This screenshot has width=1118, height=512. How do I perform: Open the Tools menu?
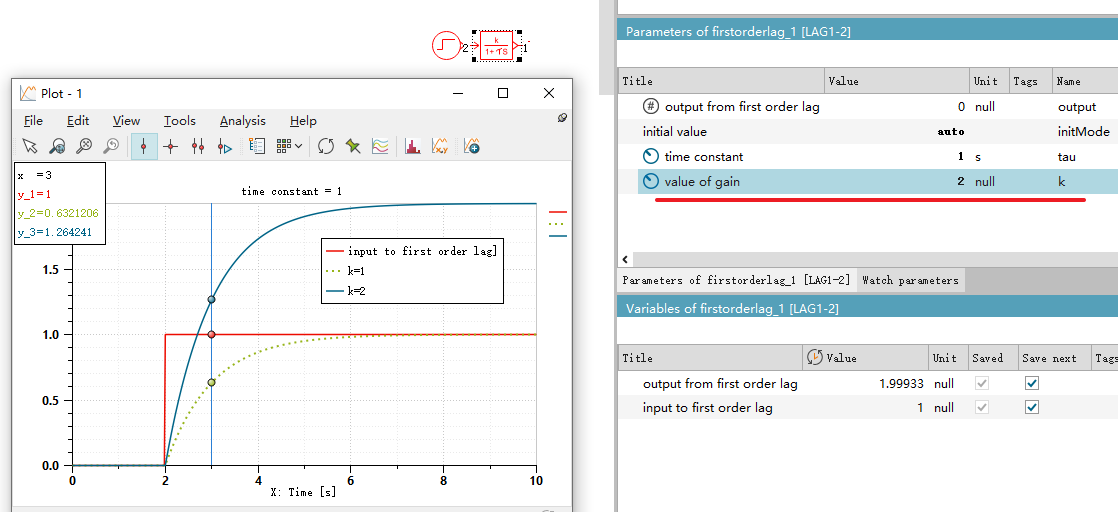180,121
